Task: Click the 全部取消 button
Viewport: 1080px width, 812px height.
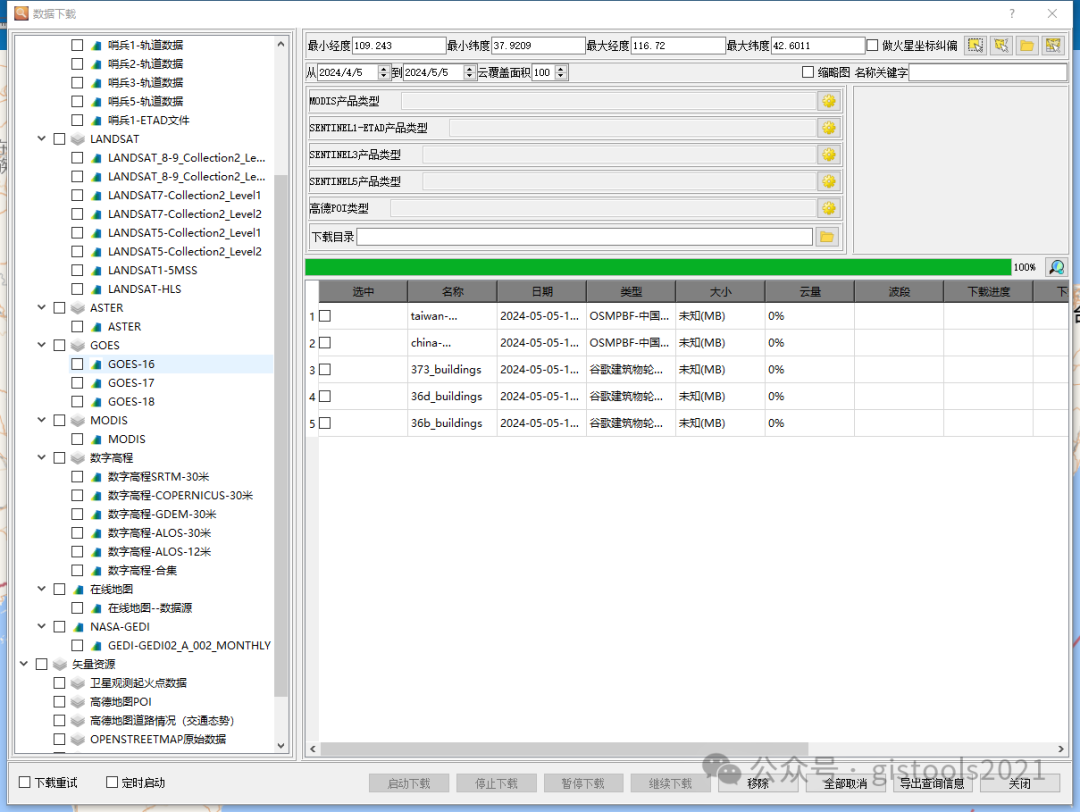Action: [x=845, y=784]
